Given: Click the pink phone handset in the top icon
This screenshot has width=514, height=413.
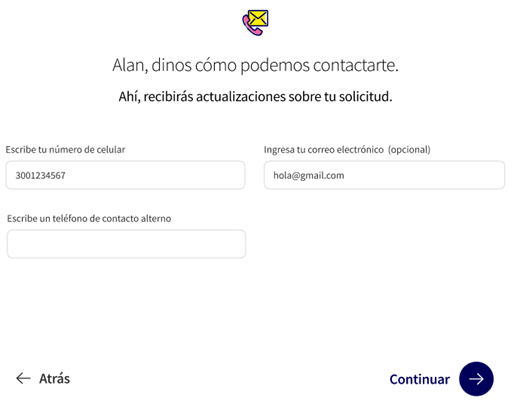Looking at the screenshot, I should coord(251,27).
